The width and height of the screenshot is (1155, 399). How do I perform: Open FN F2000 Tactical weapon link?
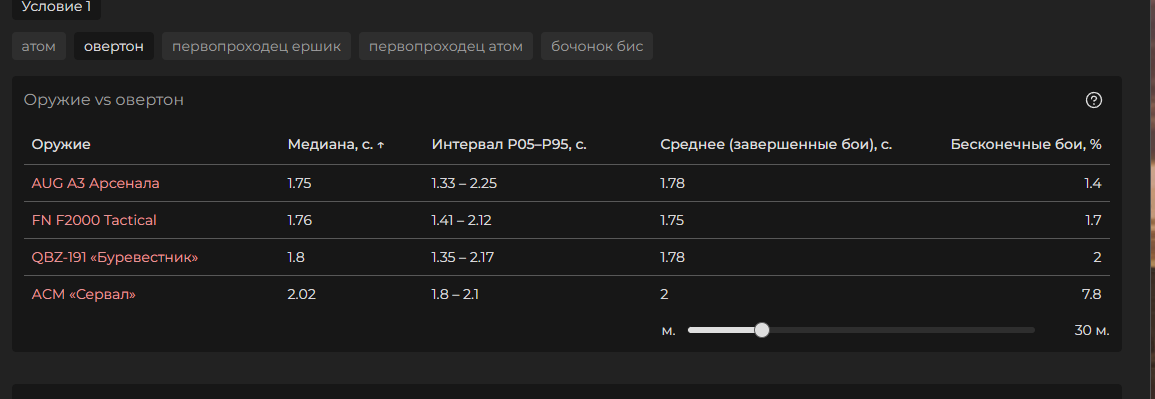tap(94, 220)
